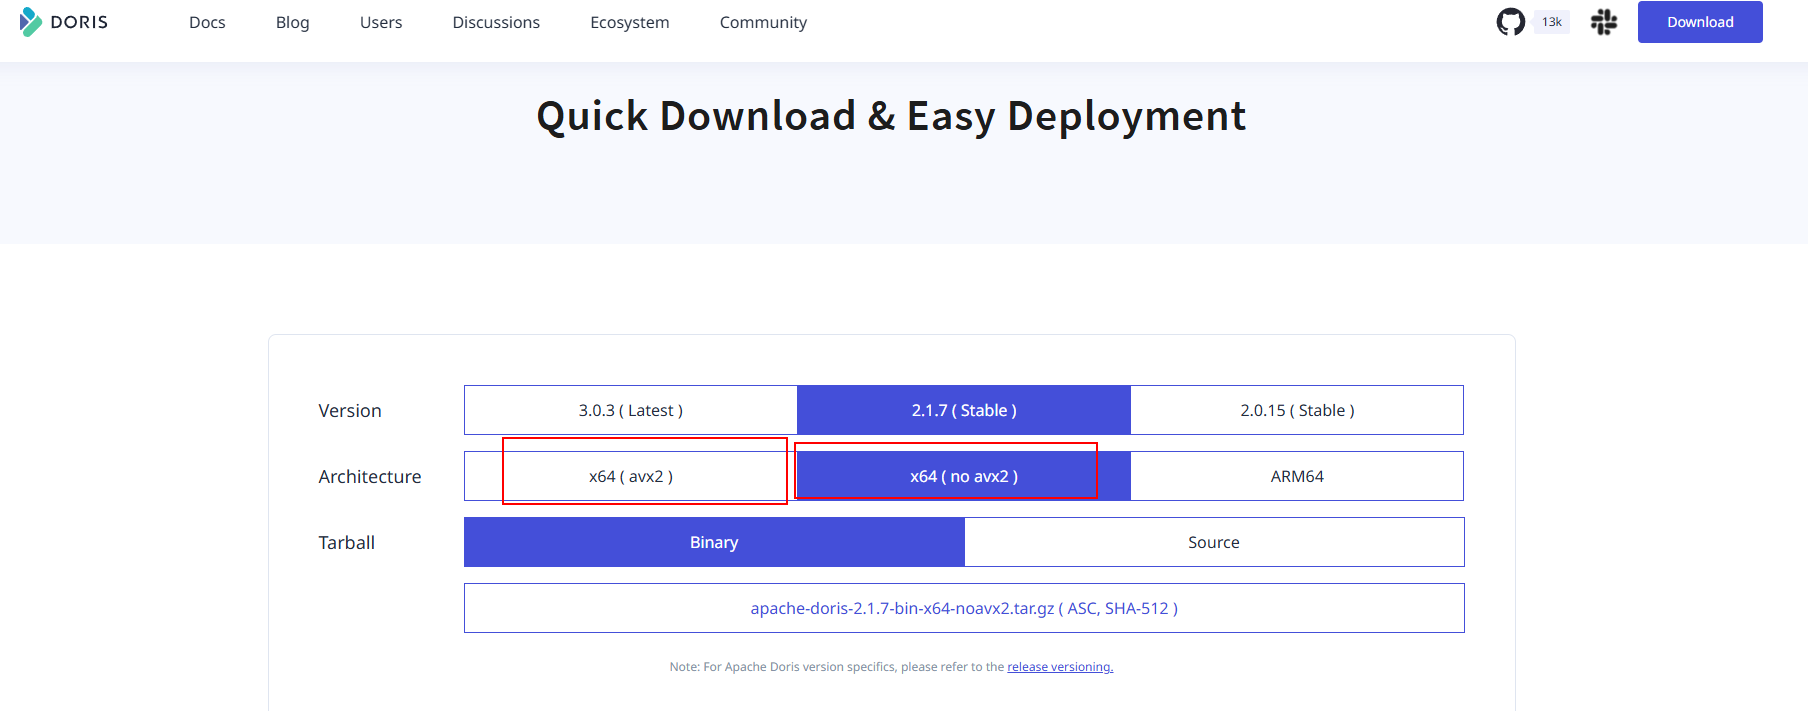Click the Quick Download & Easy Deployment heading

pos(891,116)
